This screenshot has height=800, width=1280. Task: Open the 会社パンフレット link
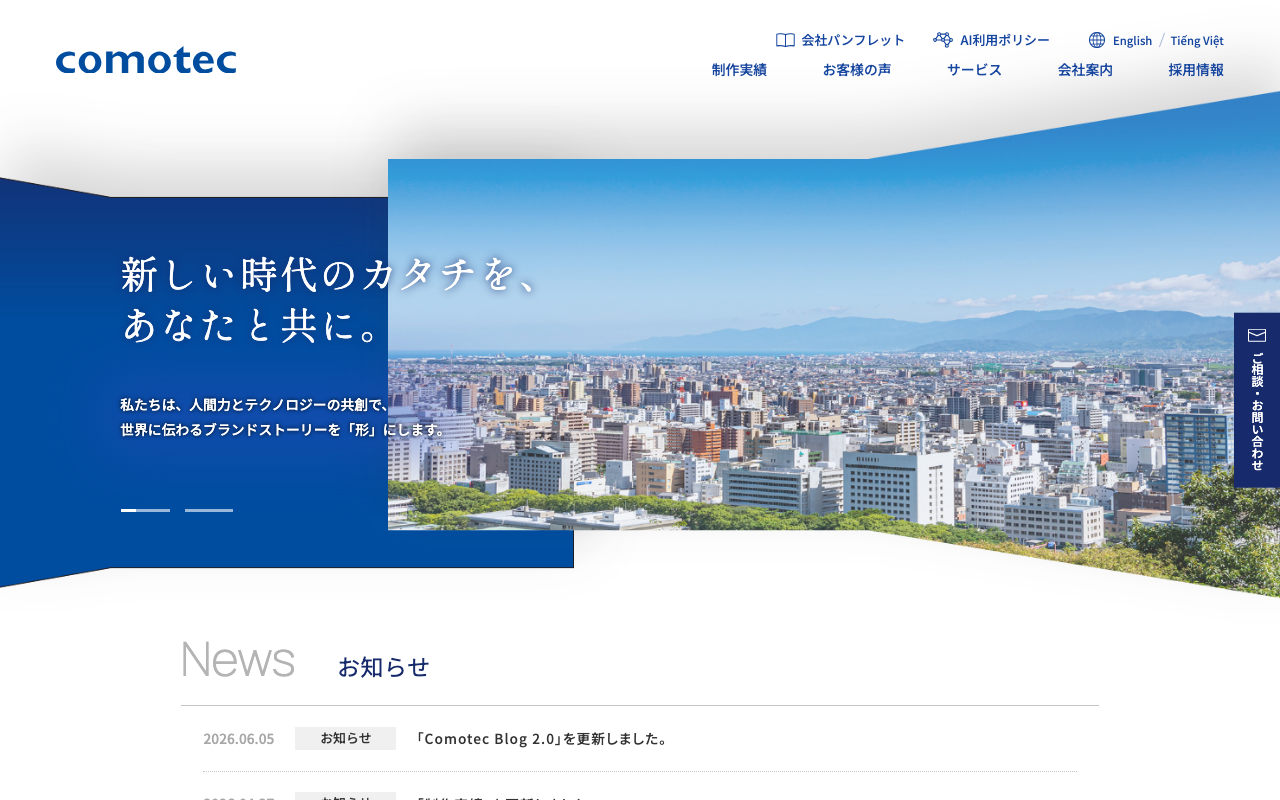pyautogui.click(x=852, y=40)
